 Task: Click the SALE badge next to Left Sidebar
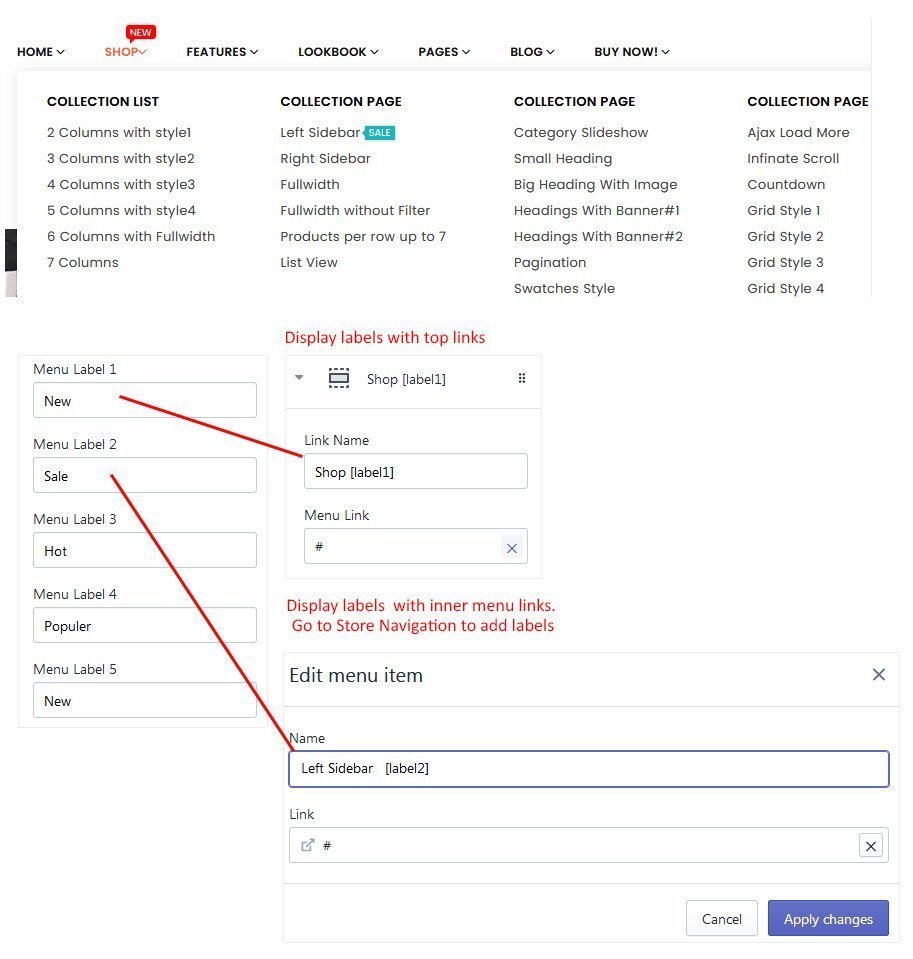379,132
